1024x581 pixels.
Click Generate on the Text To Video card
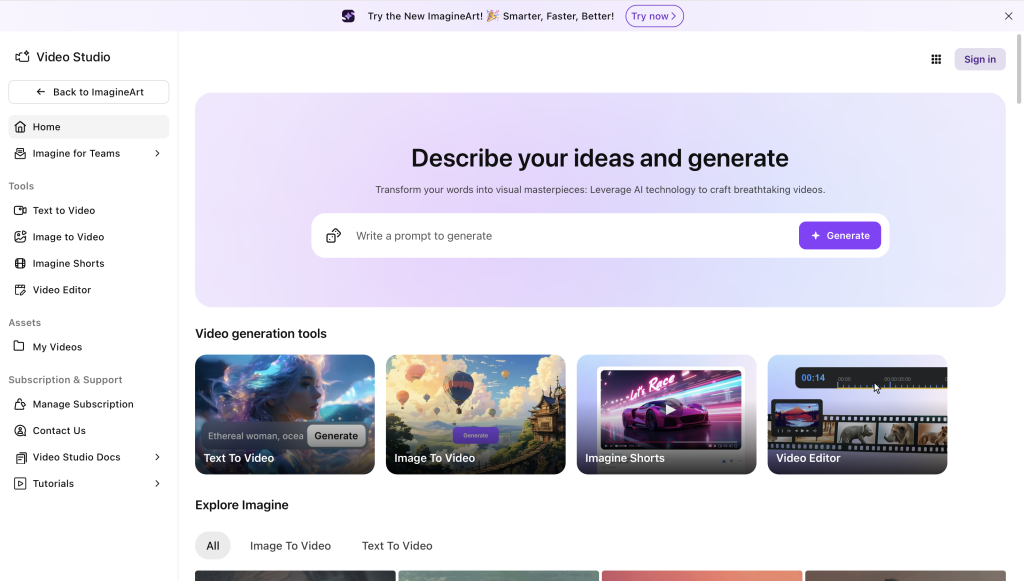pos(336,436)
